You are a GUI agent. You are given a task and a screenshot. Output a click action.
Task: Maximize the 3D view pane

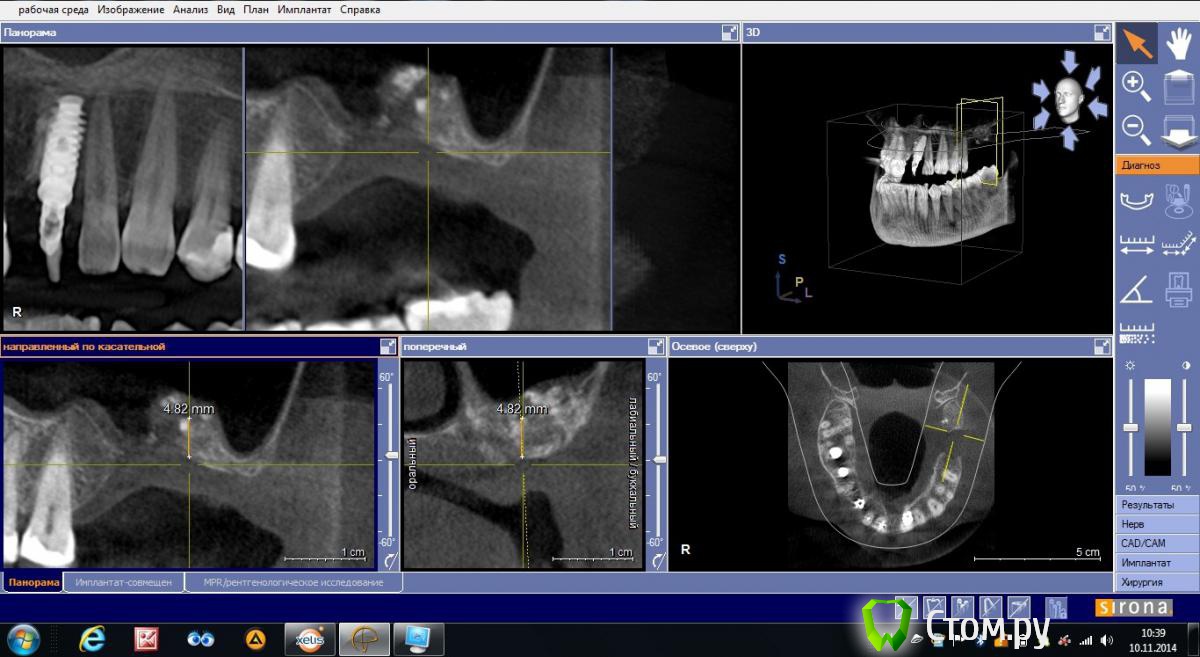coord(1102,33)
